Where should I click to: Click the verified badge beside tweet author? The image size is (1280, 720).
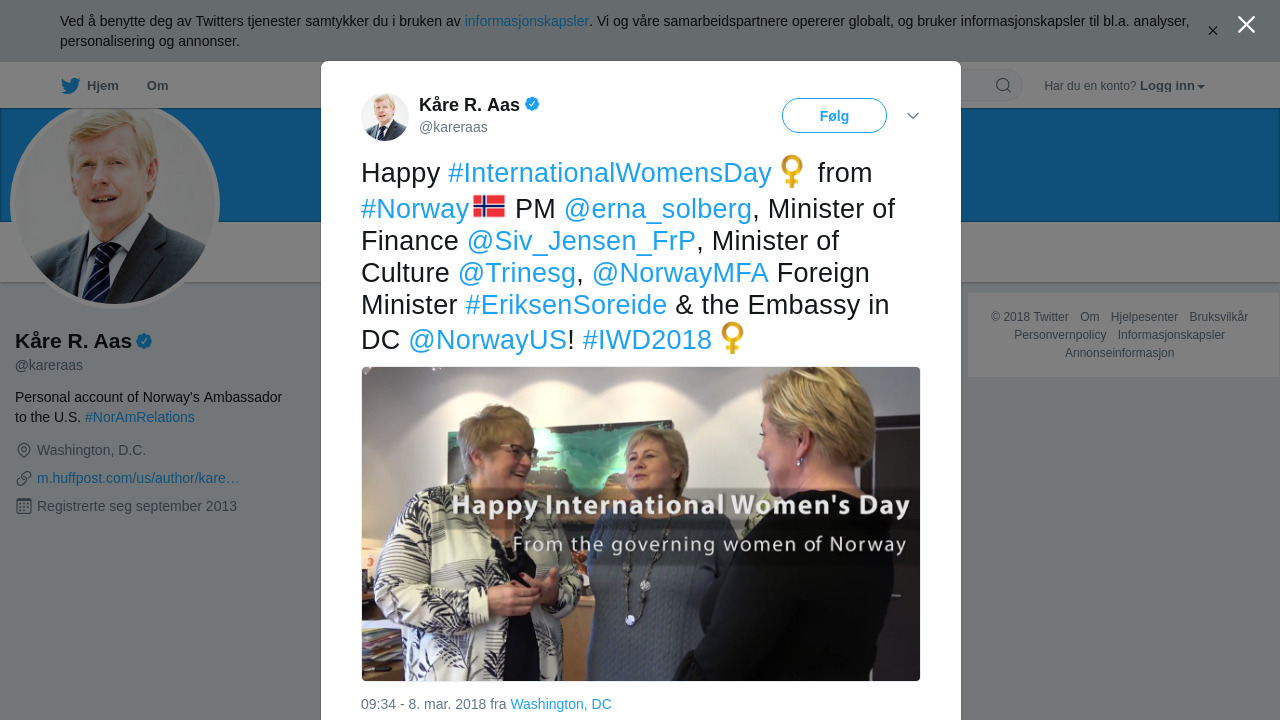532,104
